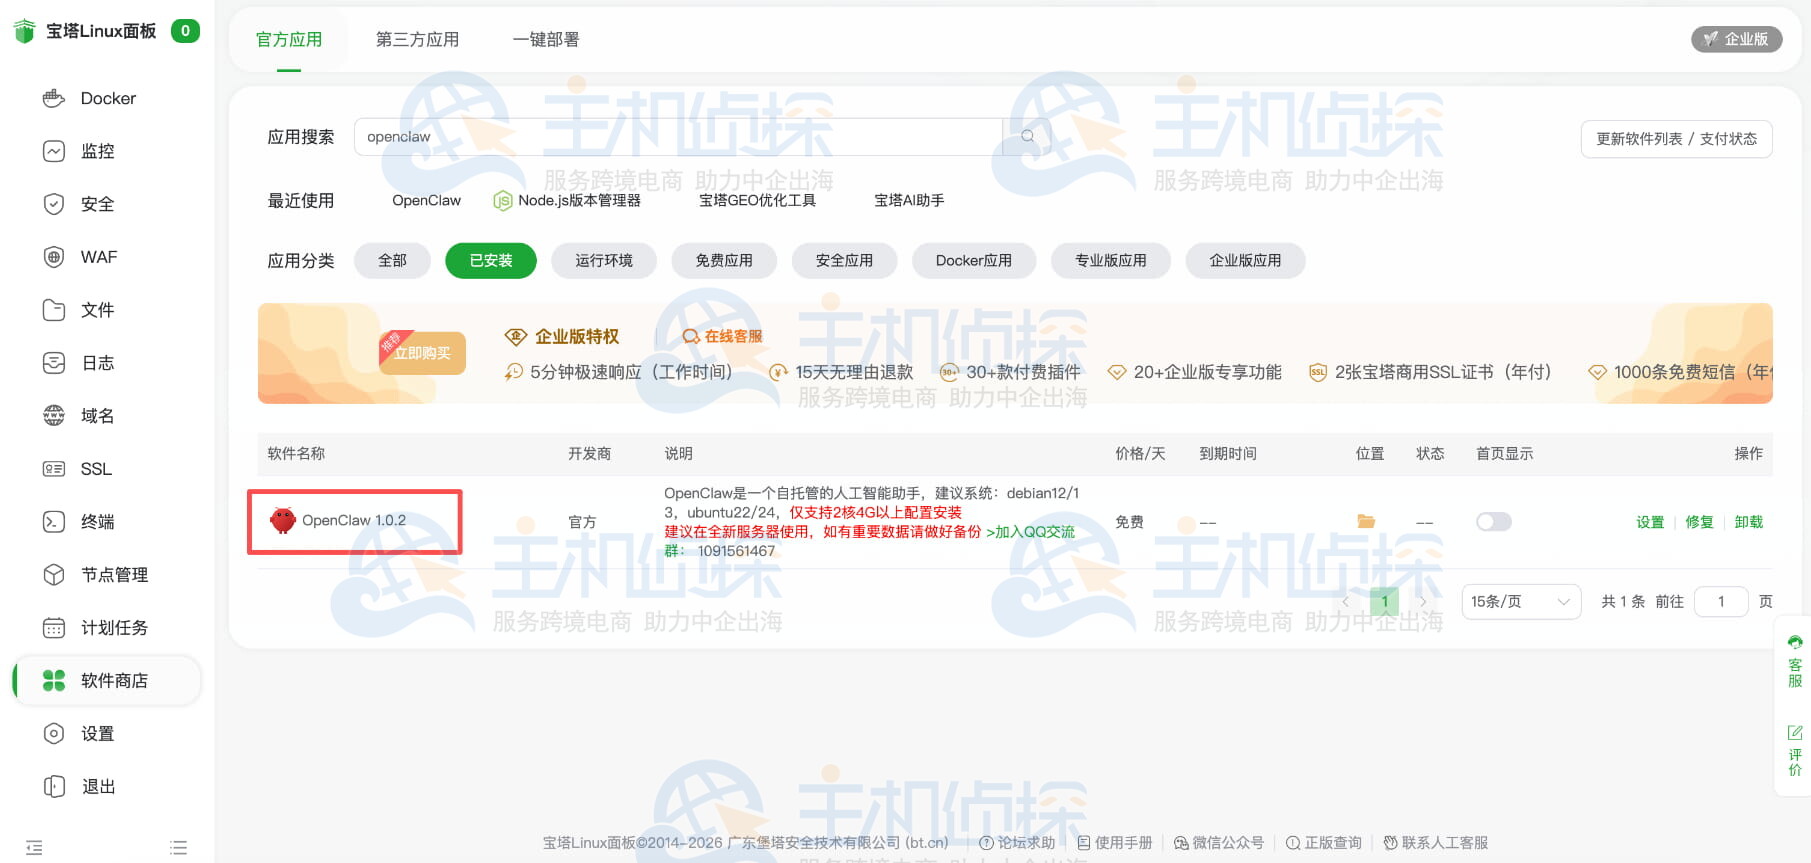This screenshot has height=863, width=1811.
Task: Click the 软件名称 column header
Action: tap(296, 454)
